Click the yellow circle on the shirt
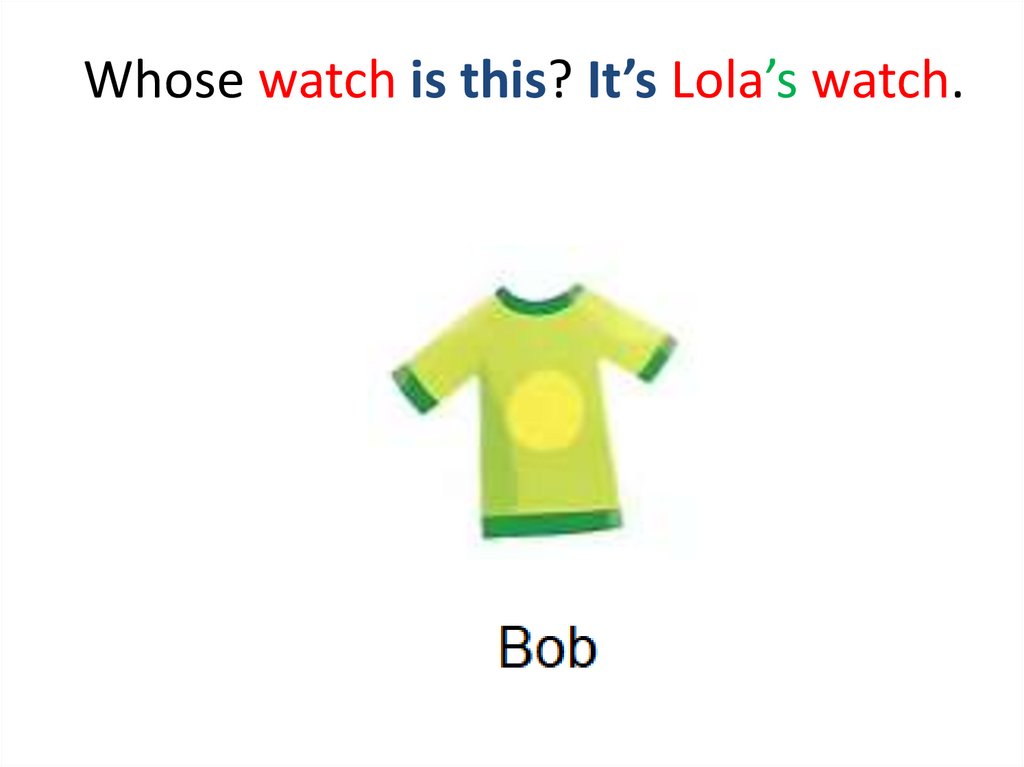Screen dimensions: 1024x767 pos(545,409)
